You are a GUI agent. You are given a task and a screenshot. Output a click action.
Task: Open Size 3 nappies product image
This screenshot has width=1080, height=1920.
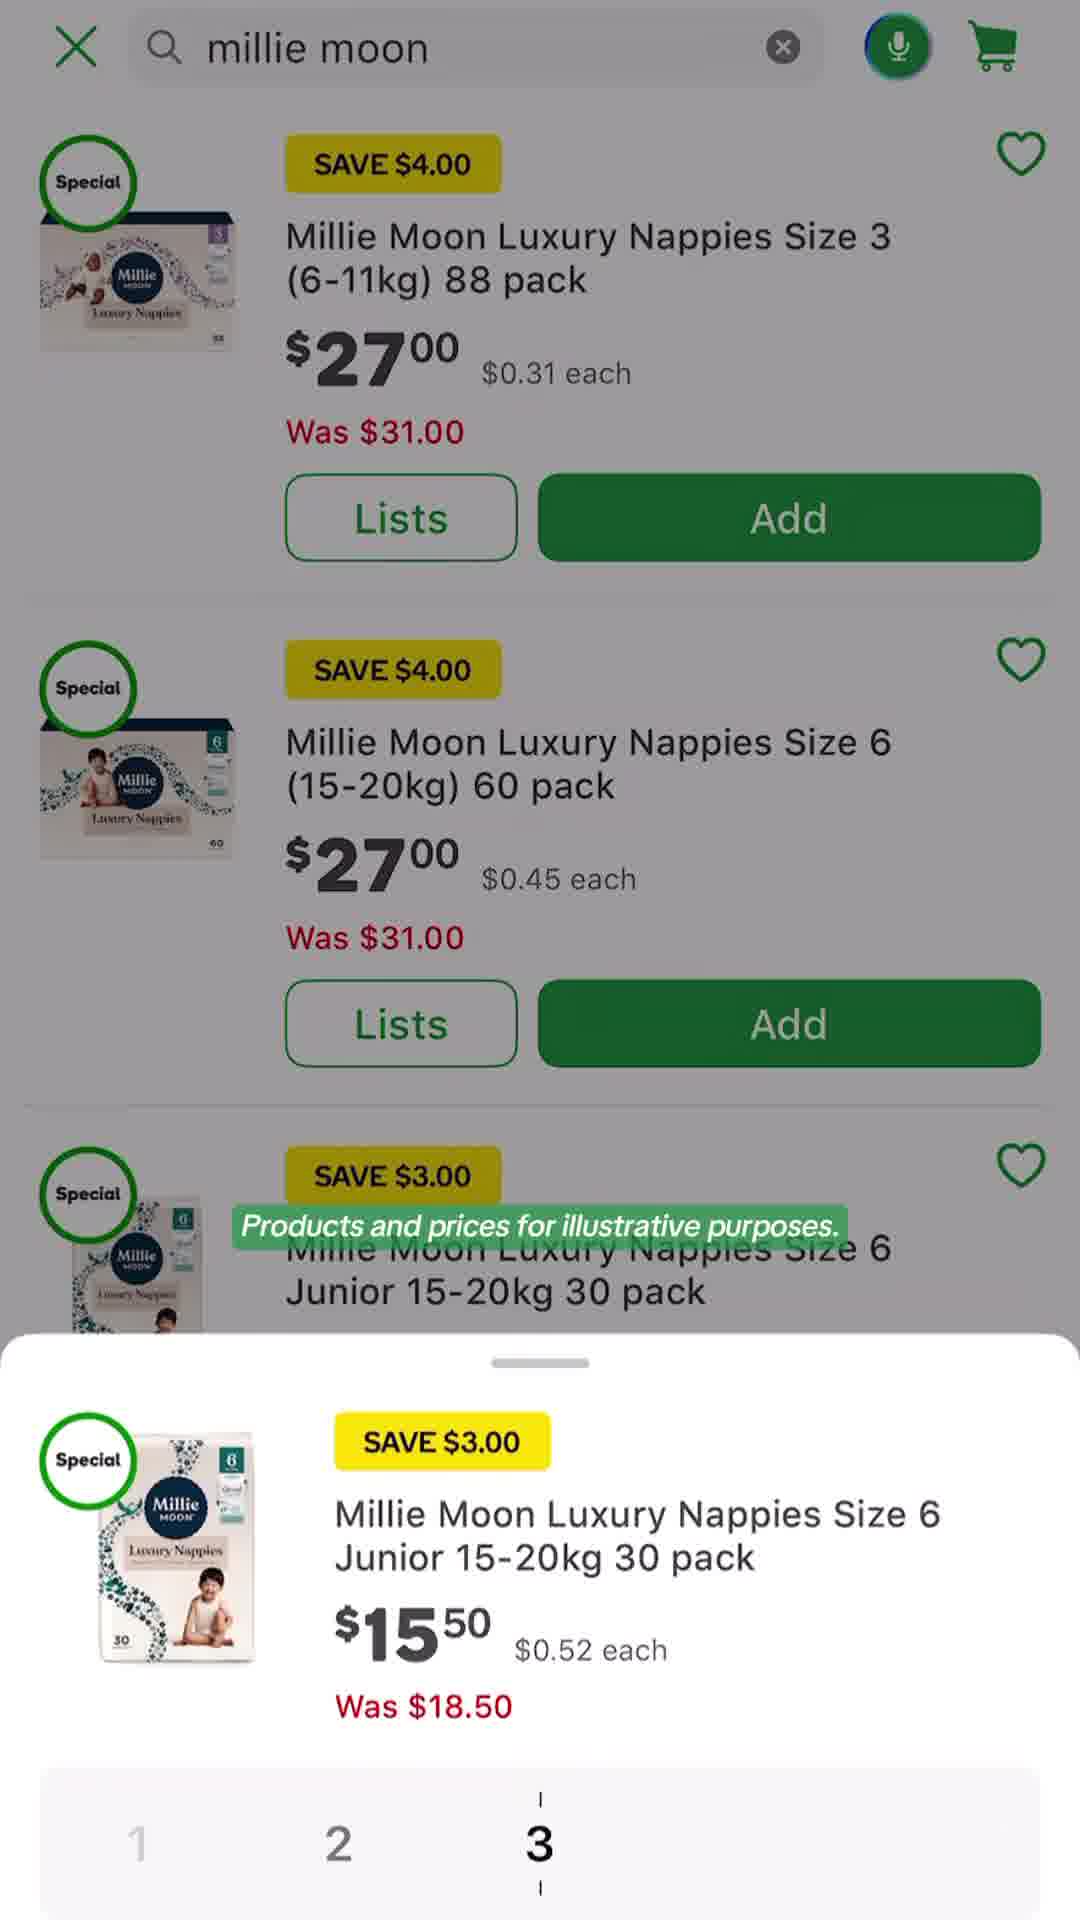point(137,281)
